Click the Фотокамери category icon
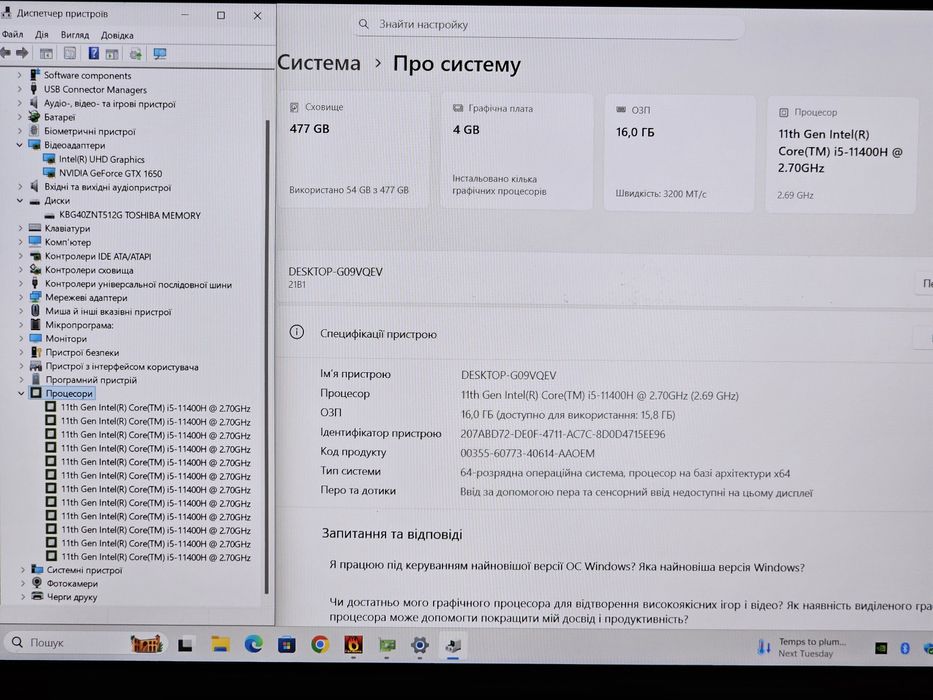The image size is (933, 700). 37,583
